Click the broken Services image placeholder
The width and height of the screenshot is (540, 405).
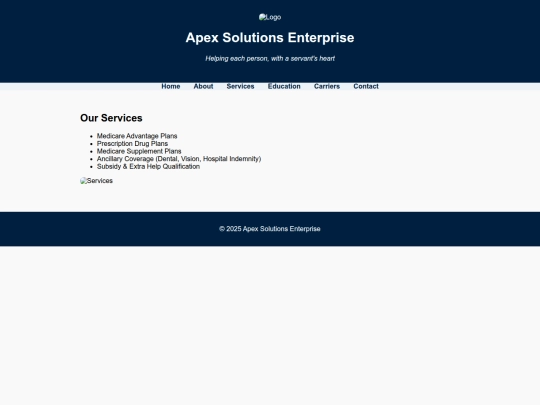tap(96, 181)
